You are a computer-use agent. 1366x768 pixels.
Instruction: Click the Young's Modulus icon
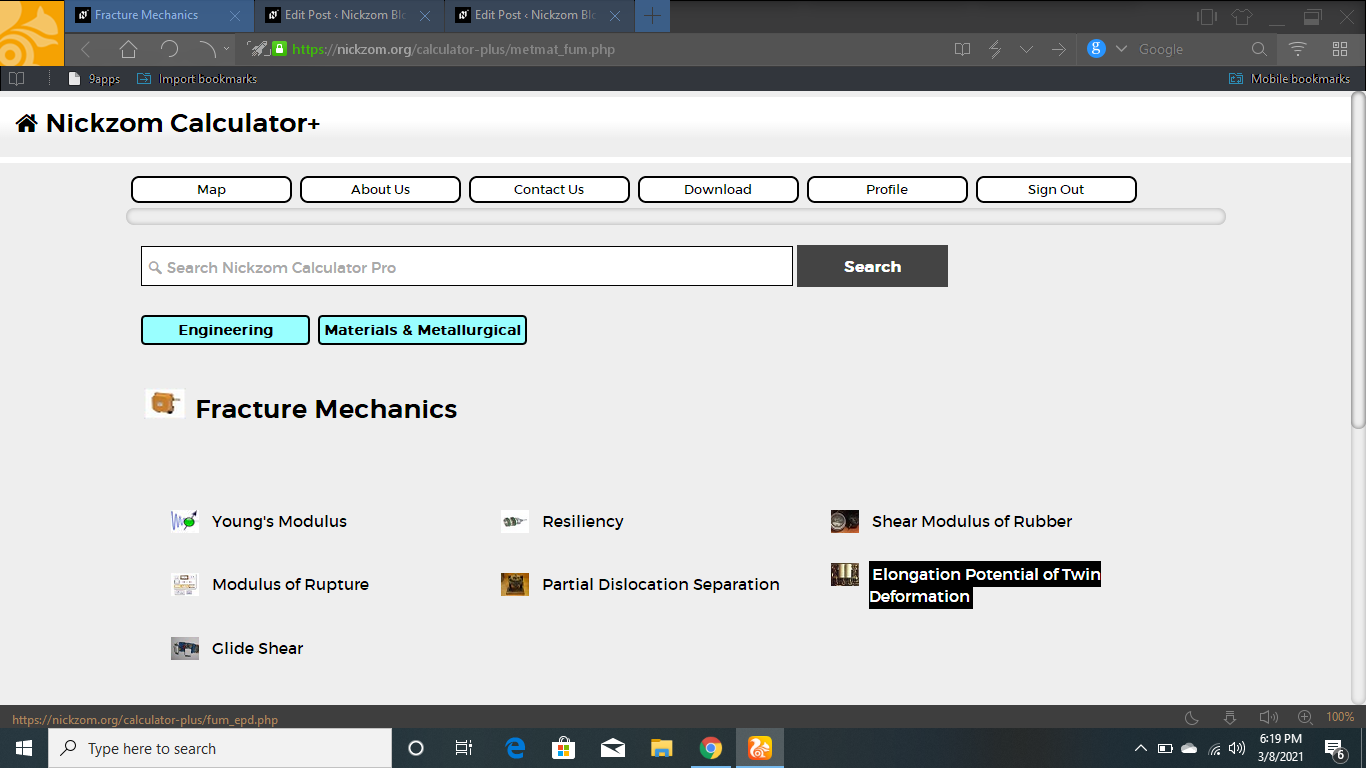point(185,521)
